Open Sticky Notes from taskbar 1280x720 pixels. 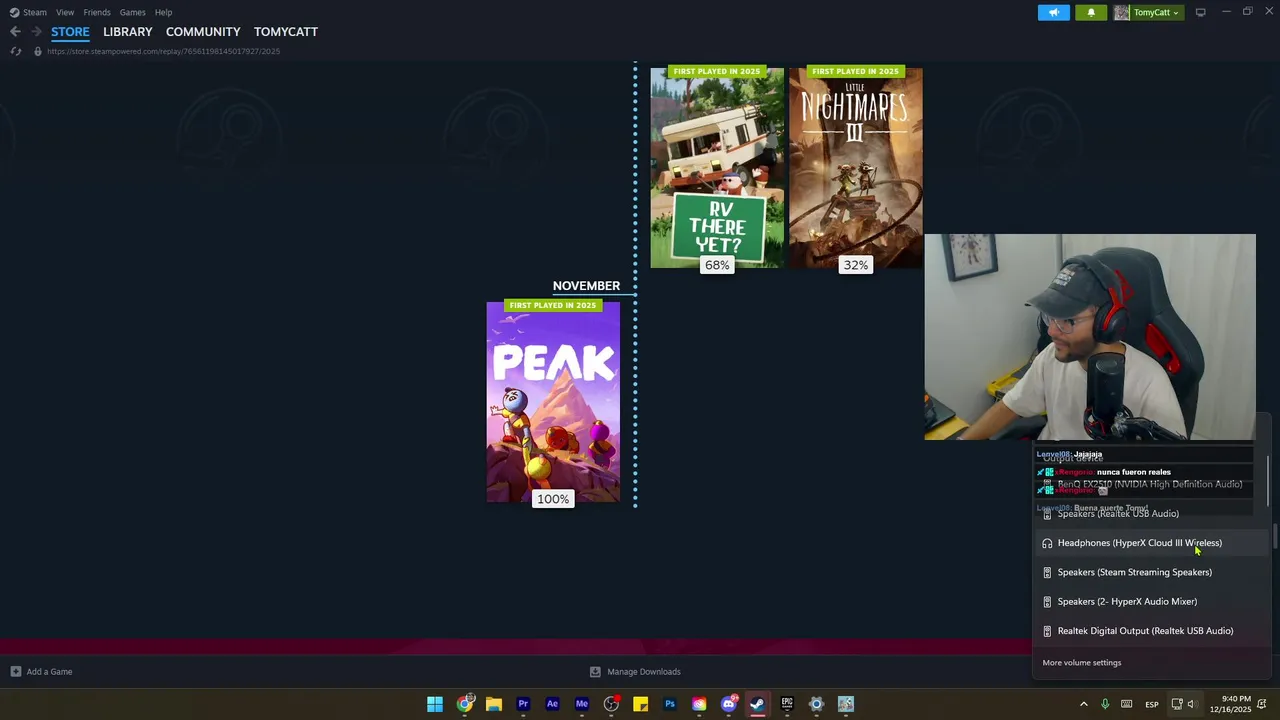pos(640,704)
